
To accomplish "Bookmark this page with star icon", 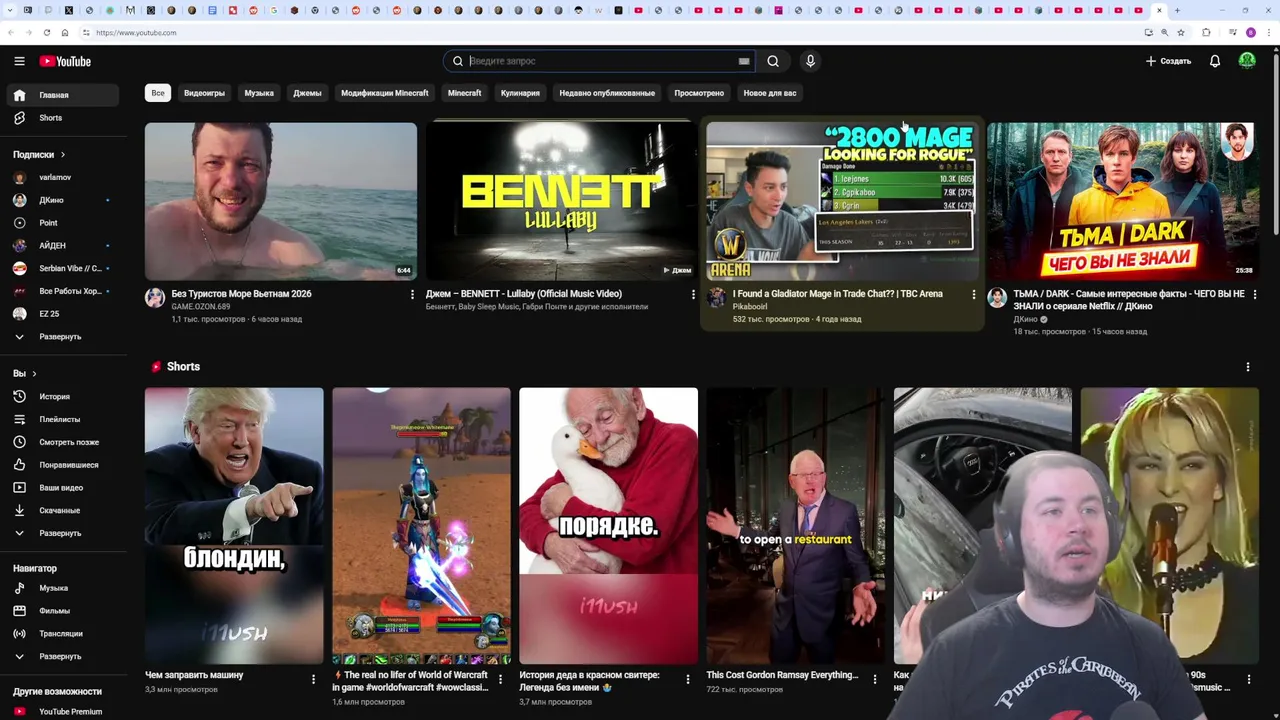I will click(1181, 32).
